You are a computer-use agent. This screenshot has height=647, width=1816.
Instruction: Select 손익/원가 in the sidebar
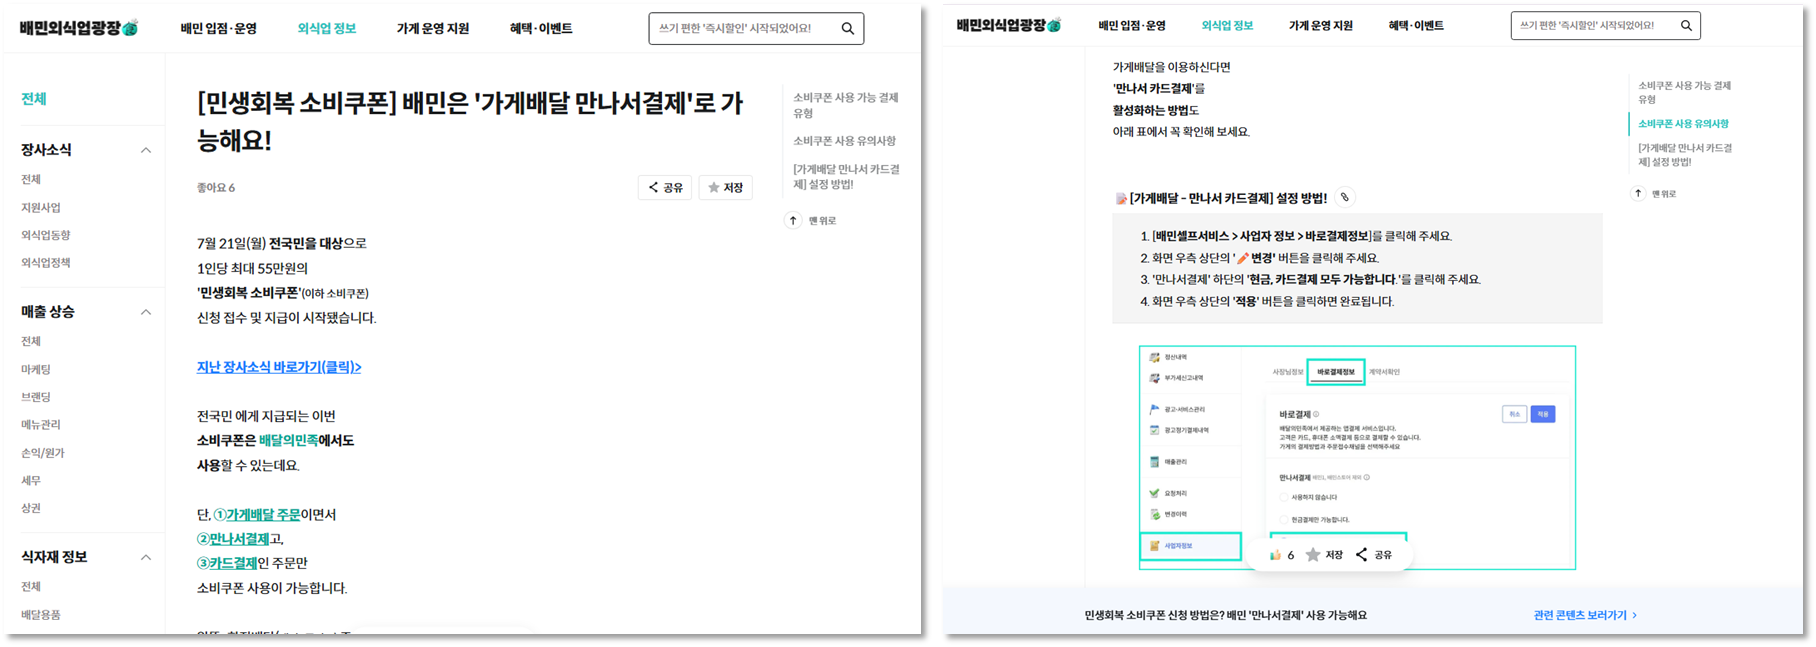[x=43, y=452]
